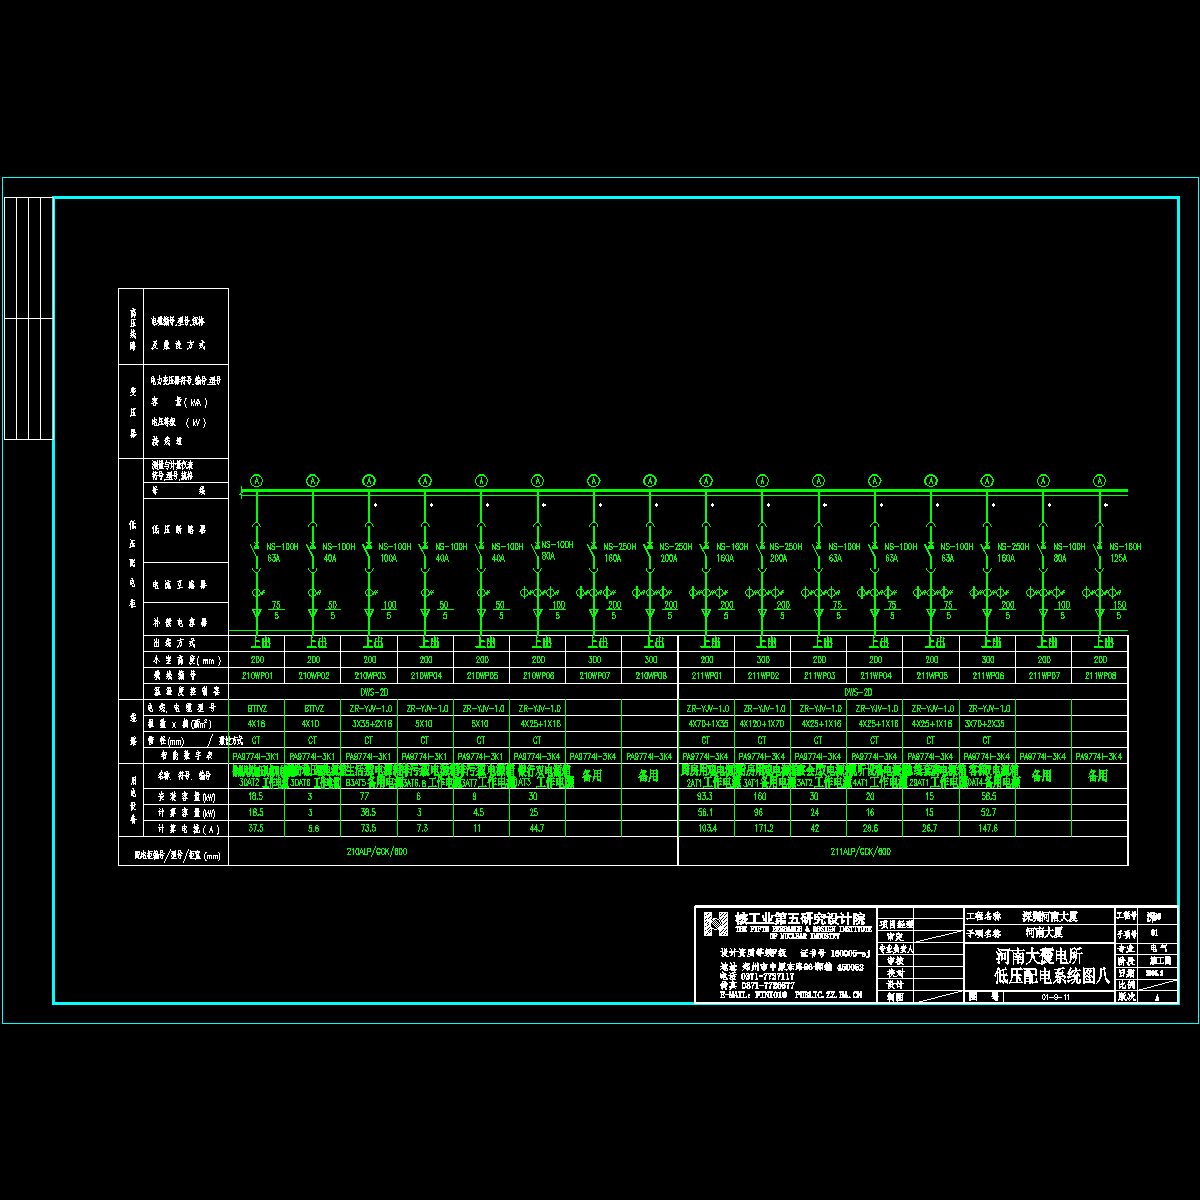Screen dimensions: 1200x1200
Task: Click calculated current value 73.5
Action: [369, 829]
